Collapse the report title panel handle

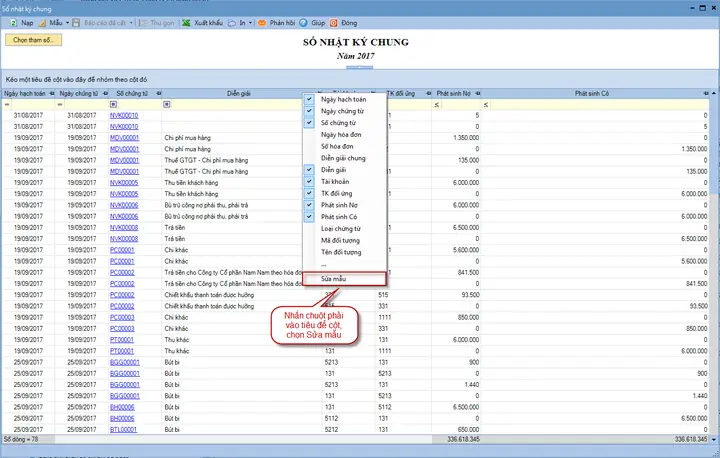[x=360, y=67]
